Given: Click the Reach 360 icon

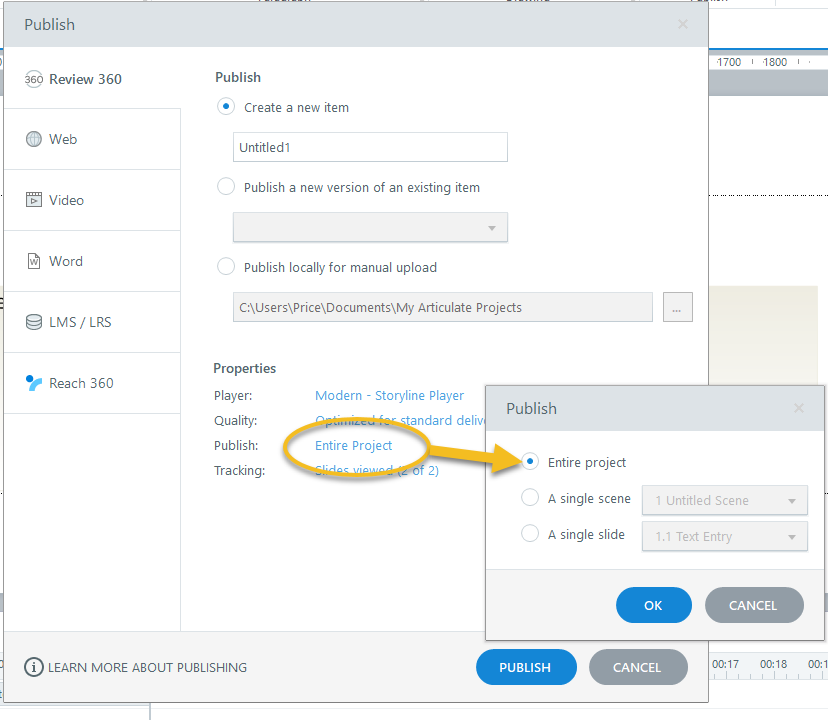Looking at the screenshot, I should 34,383.
